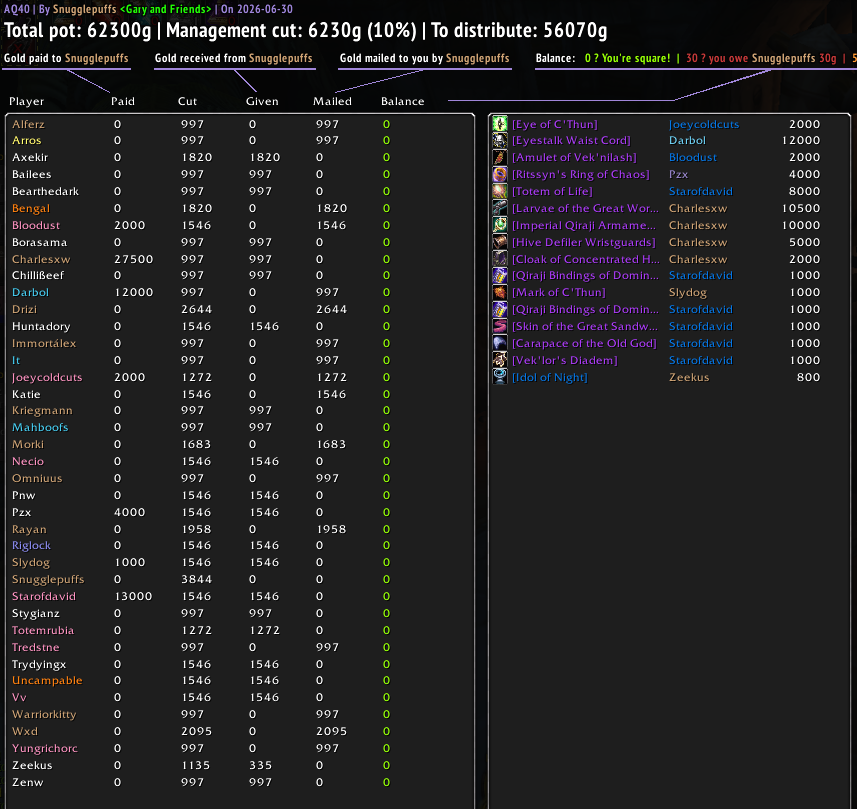
Task: Open the [Eye of C'Thun] item link
Action: (x=554, y=125)
